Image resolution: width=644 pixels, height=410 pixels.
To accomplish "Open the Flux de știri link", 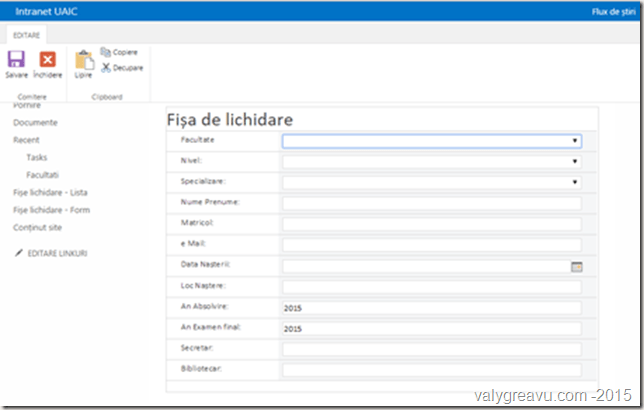I will [613, 11].
